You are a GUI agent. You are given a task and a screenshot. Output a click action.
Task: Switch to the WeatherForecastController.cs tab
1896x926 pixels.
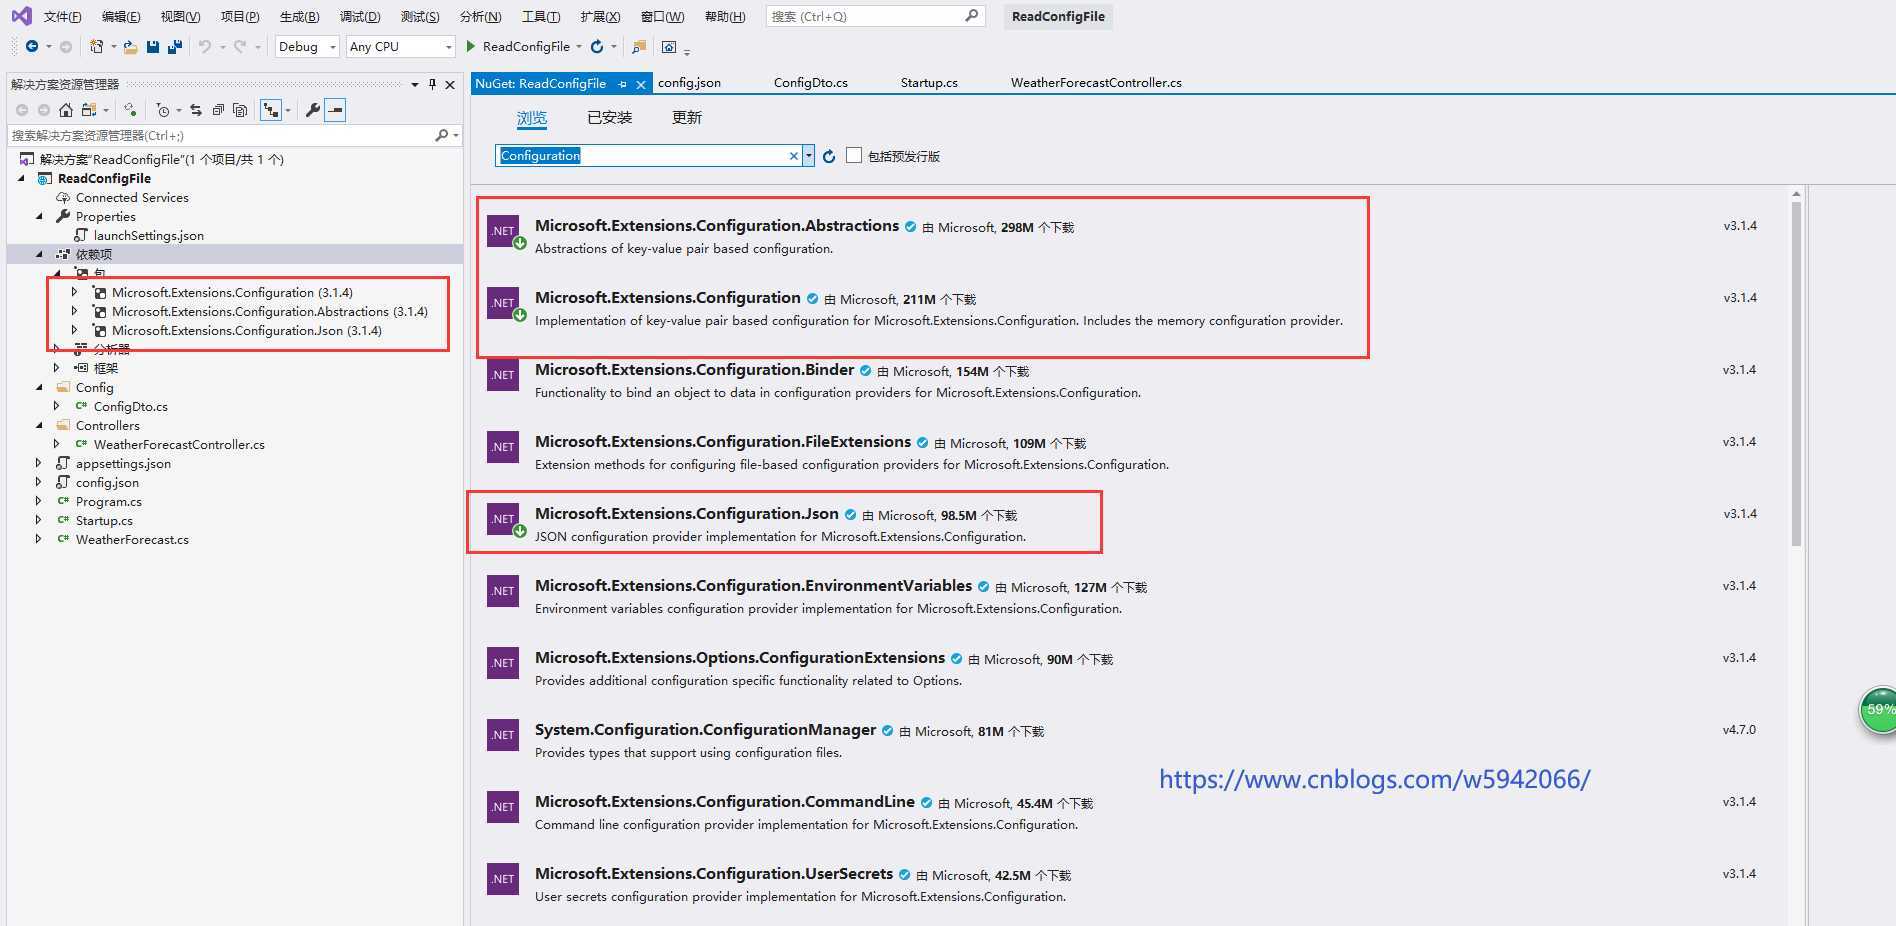tap(1096, 83)
